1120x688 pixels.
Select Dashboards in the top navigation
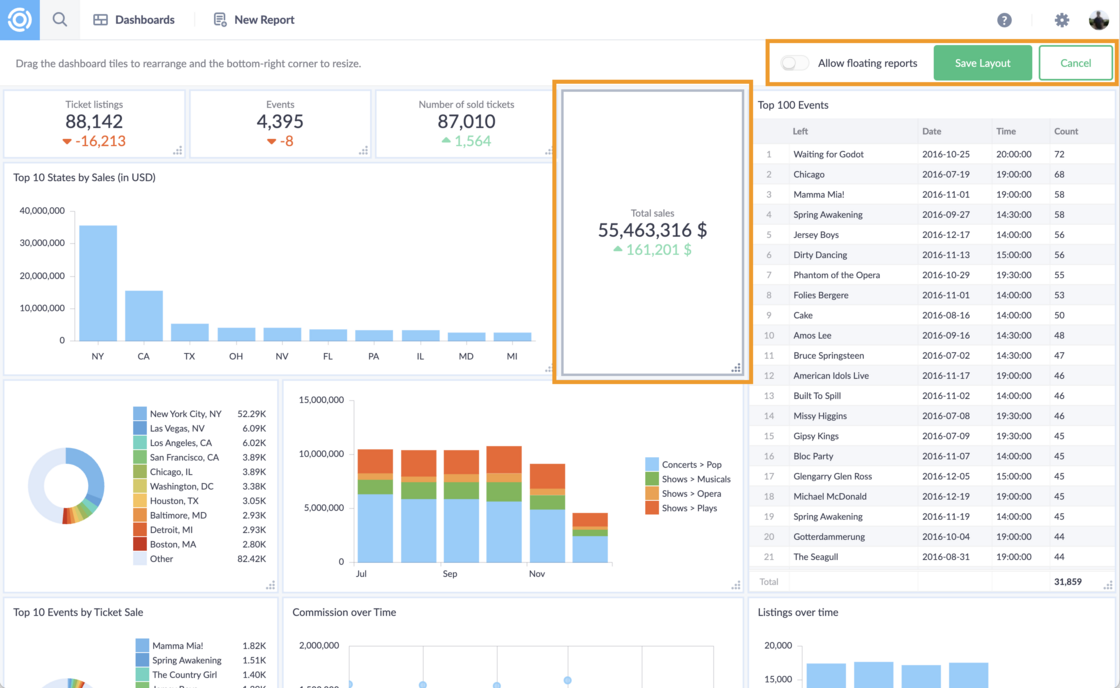142,19
